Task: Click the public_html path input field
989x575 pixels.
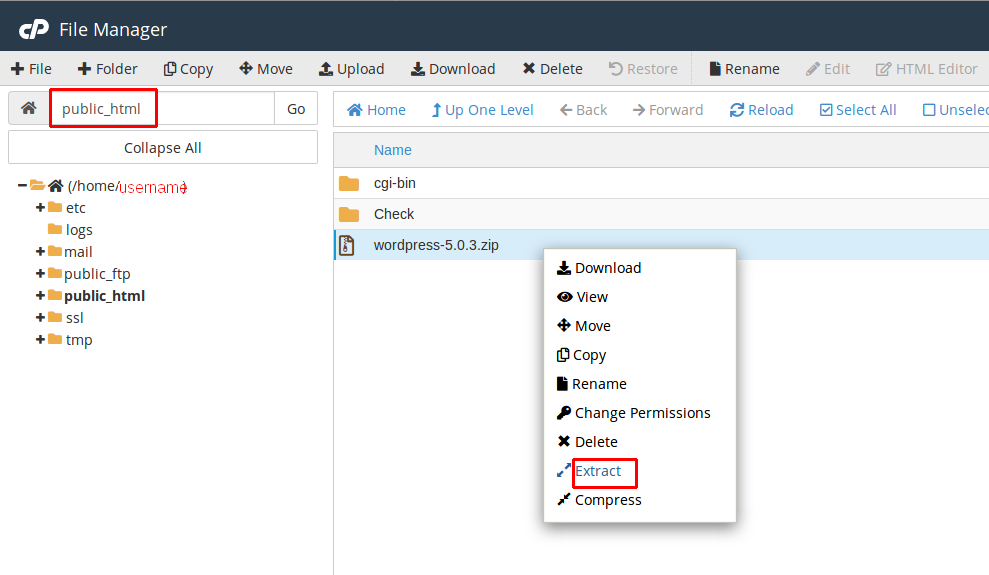Action: coord(162,108)
